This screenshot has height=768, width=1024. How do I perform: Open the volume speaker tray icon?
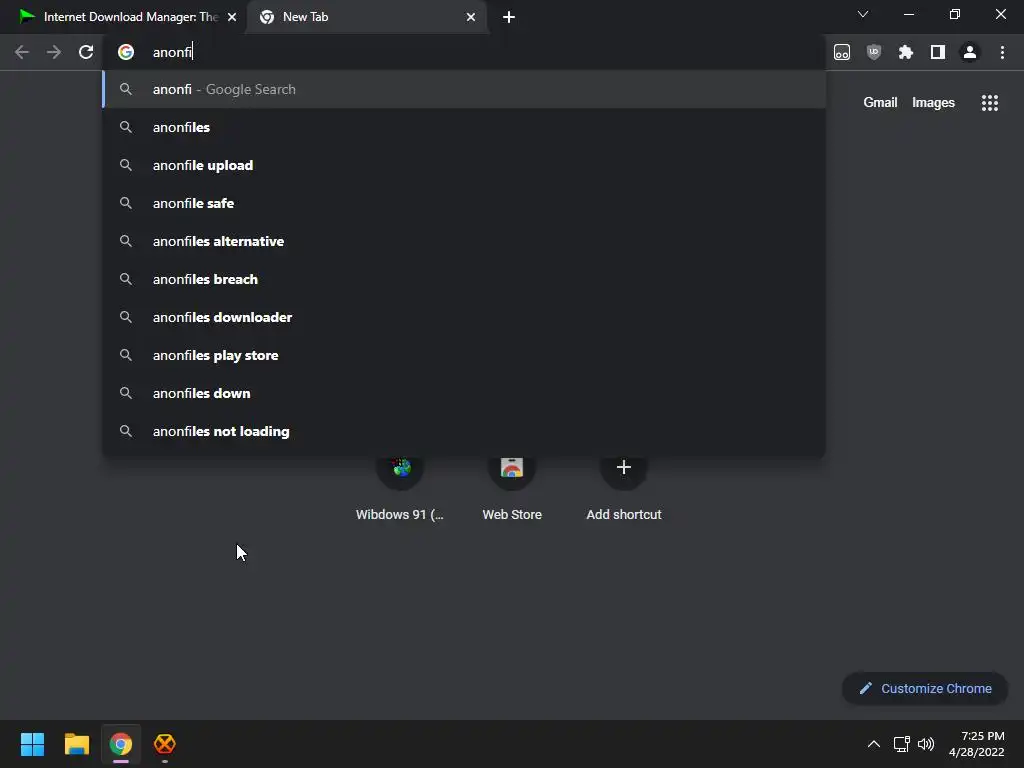tap(926, 744)
